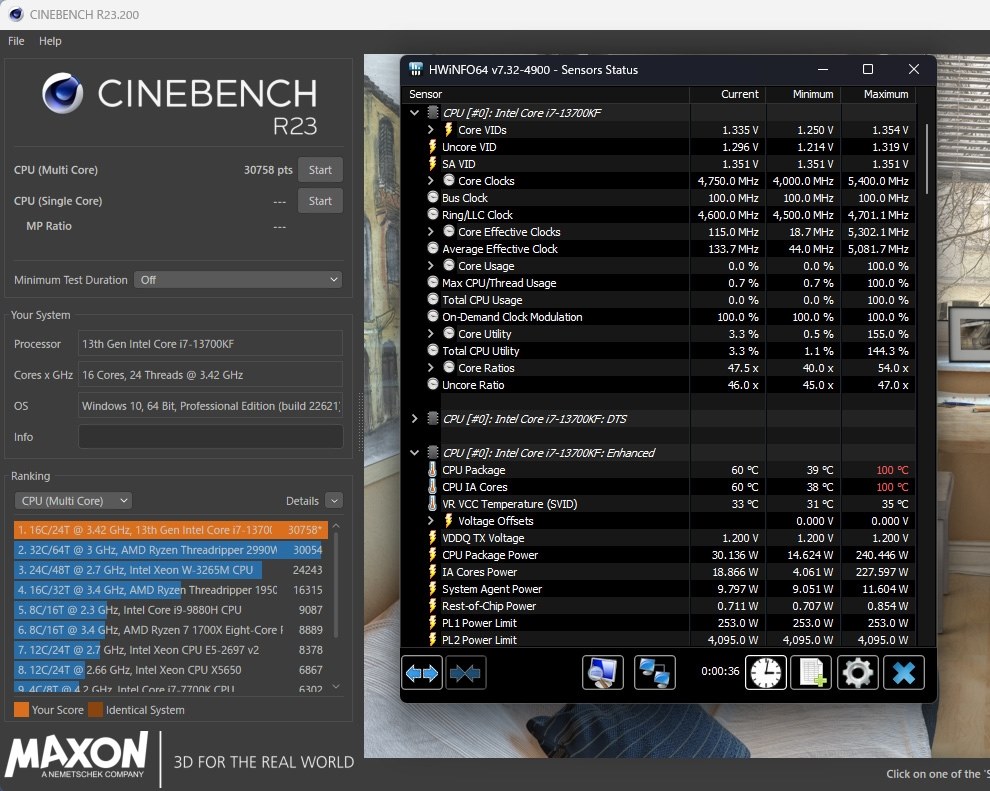Click the Average Effective Clock gauge icon

pos(432,249)
